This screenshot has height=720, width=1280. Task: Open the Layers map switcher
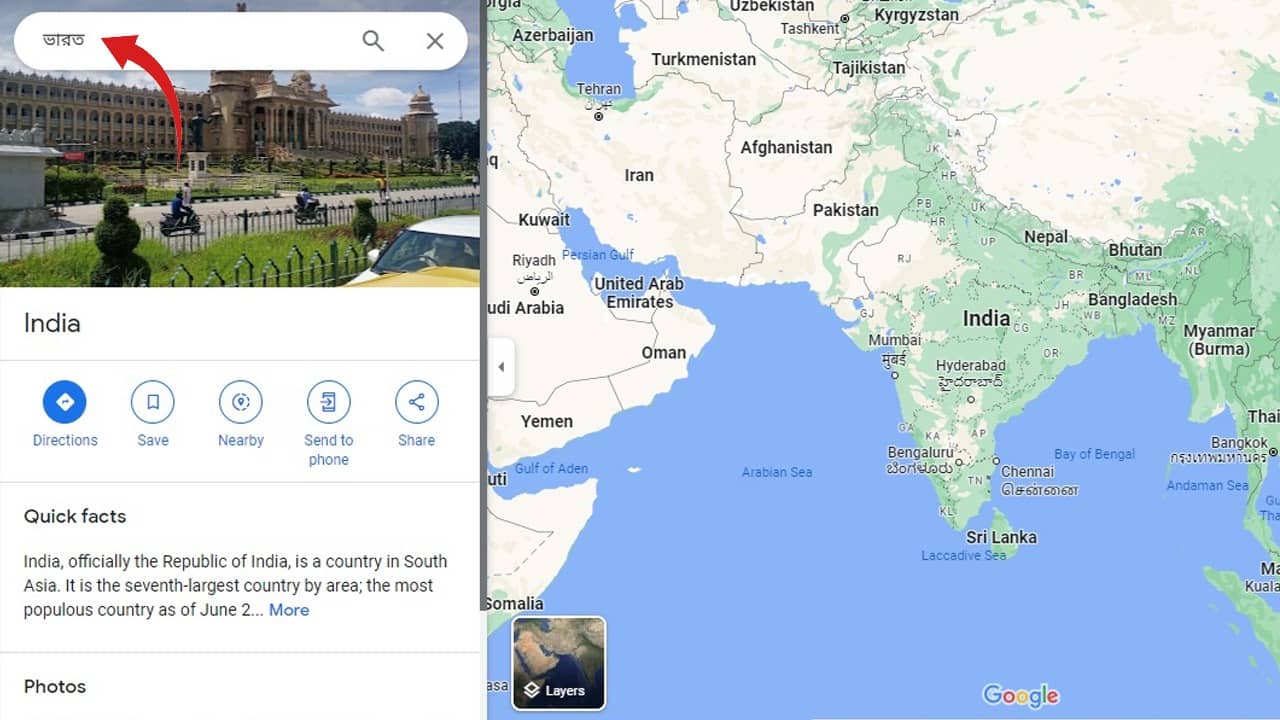click(x=559, y=663)
